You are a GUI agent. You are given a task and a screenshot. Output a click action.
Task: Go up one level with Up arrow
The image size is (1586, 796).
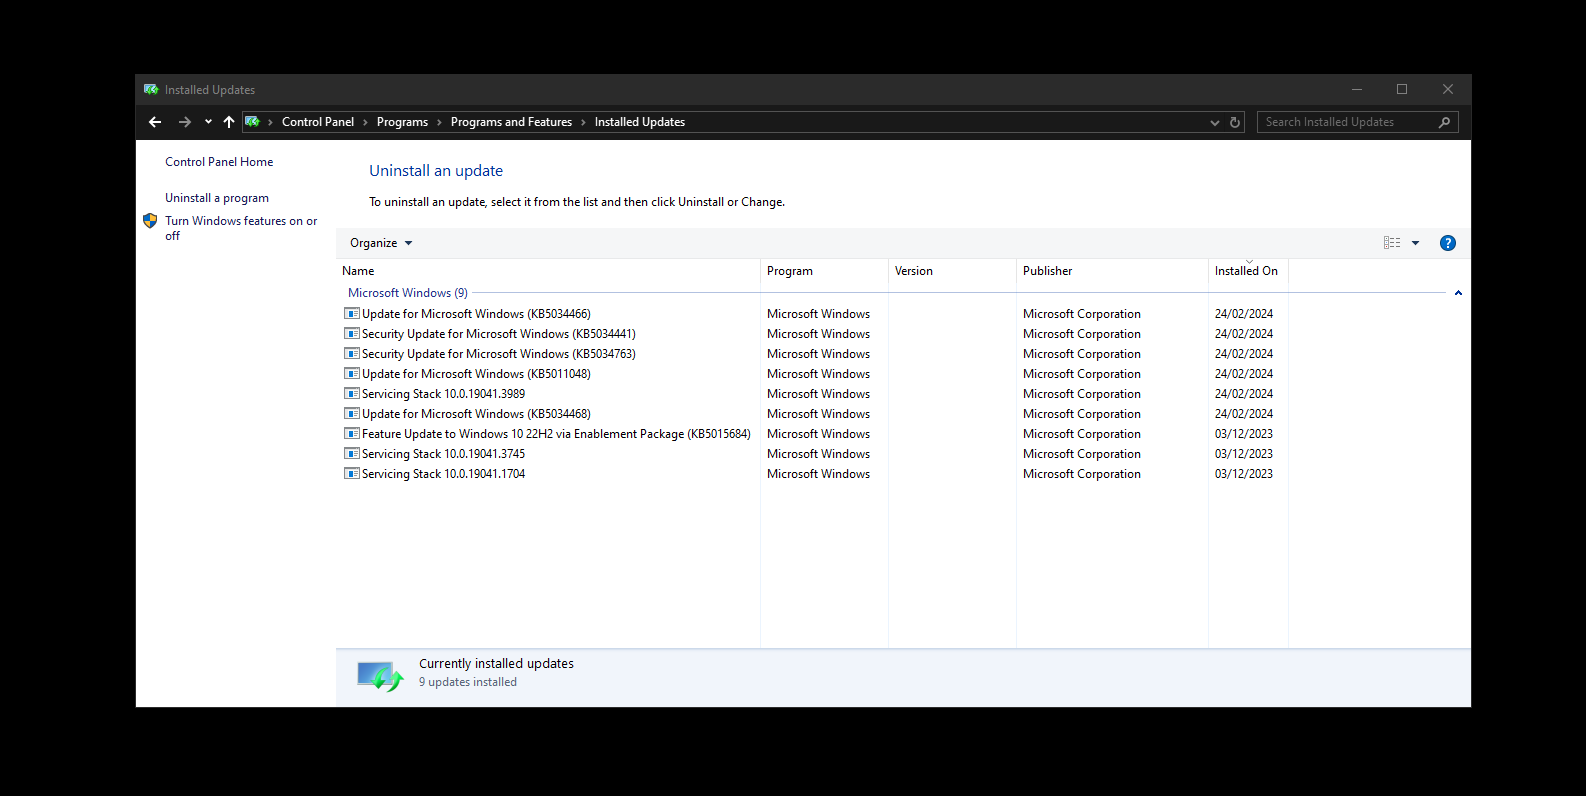point(229,122)
